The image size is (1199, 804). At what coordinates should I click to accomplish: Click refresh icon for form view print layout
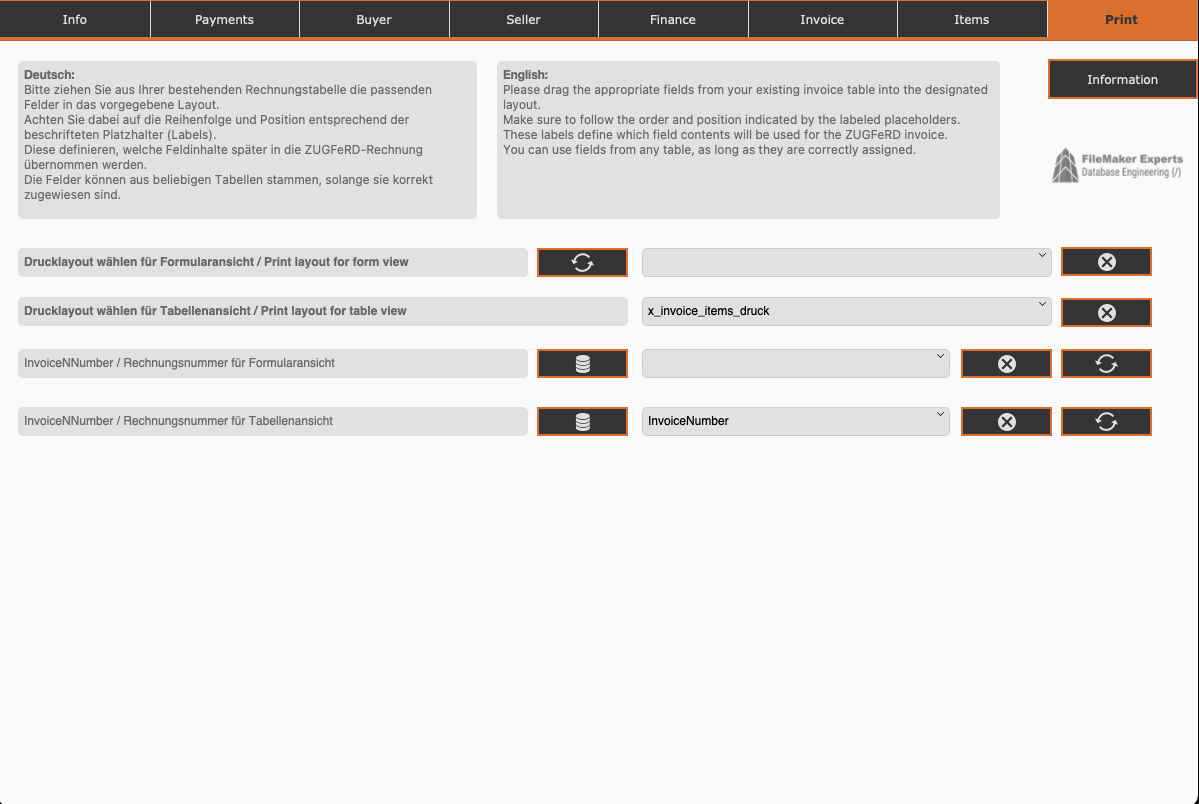[582, 263]
